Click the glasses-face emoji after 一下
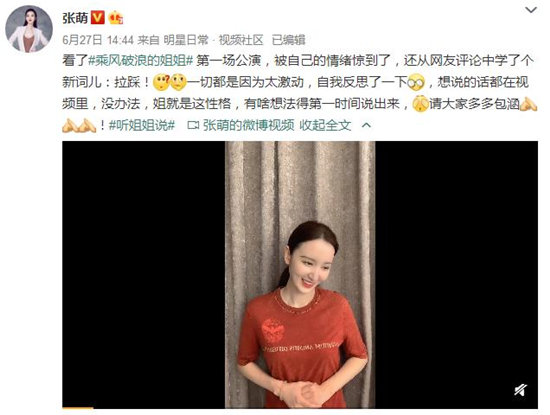550x415 pixels. tap(416, 82)
